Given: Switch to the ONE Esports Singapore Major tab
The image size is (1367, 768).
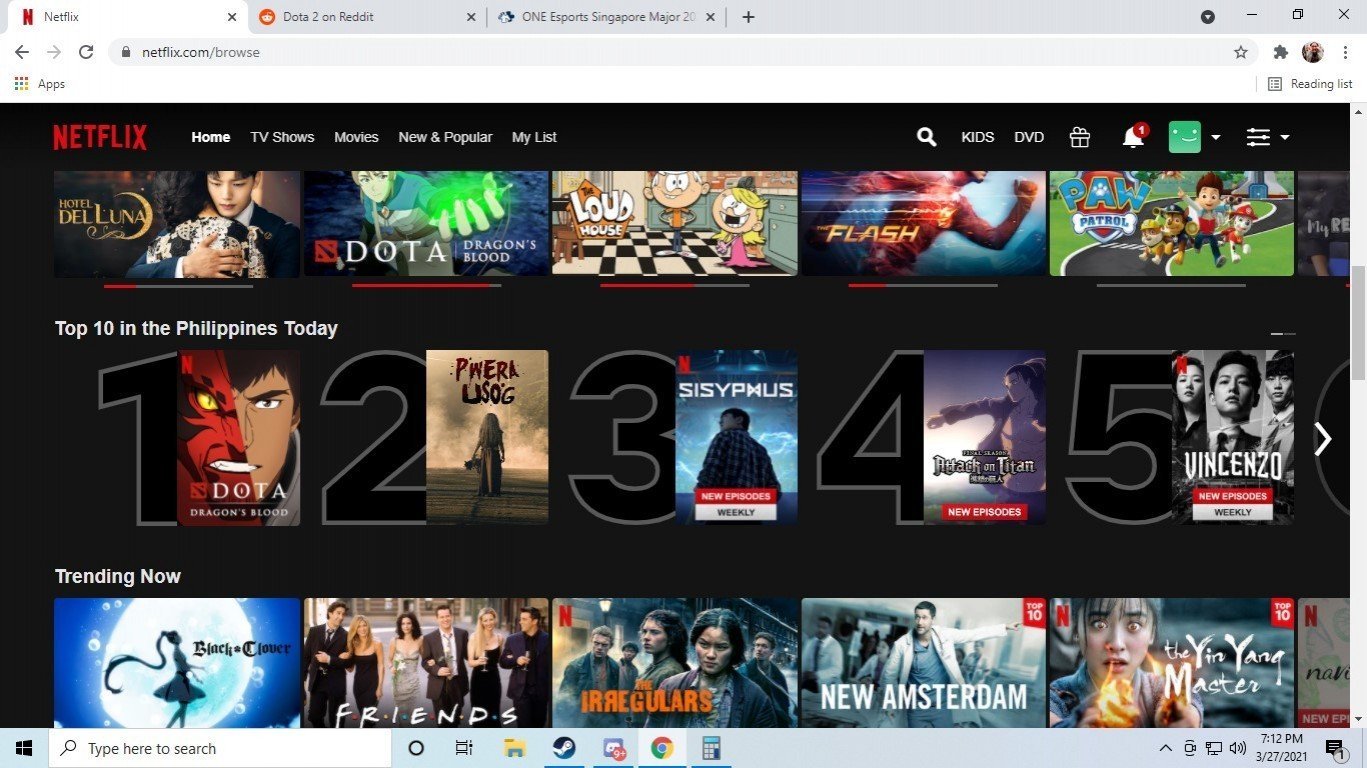Looking at the screenshot, I should click(x=606, y=17).
